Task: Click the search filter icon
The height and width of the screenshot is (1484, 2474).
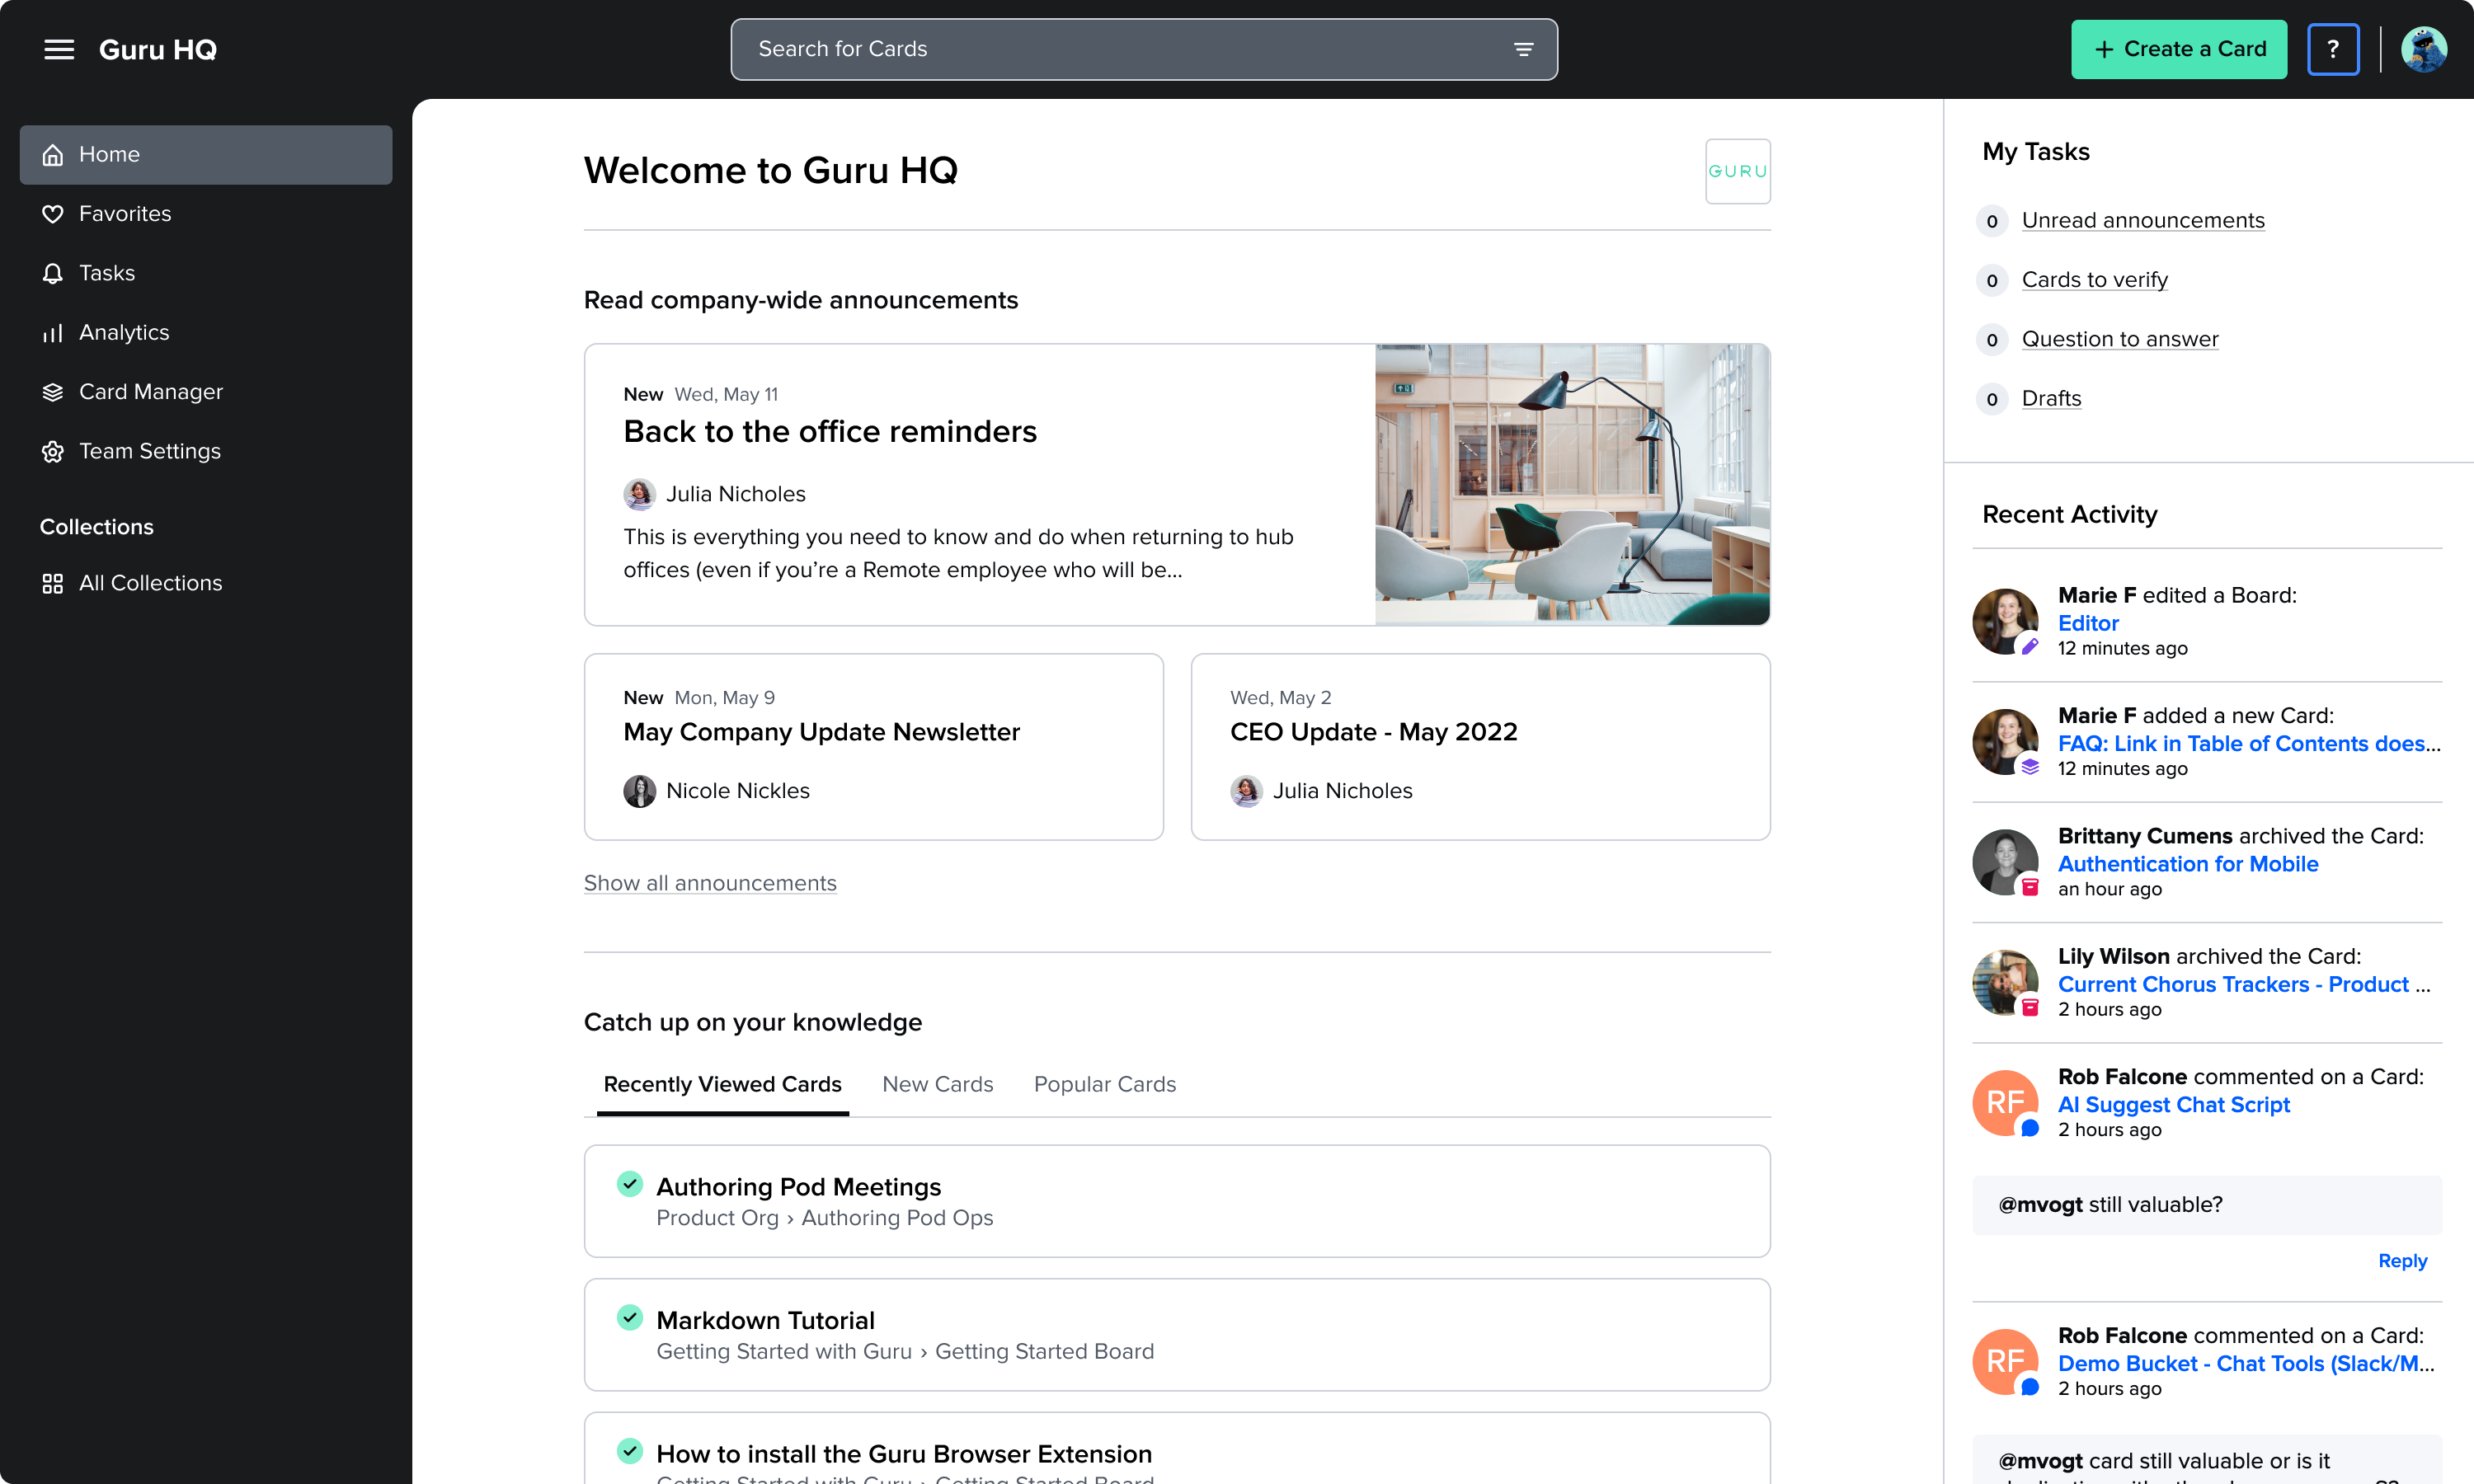Action: click(1523, 49)
